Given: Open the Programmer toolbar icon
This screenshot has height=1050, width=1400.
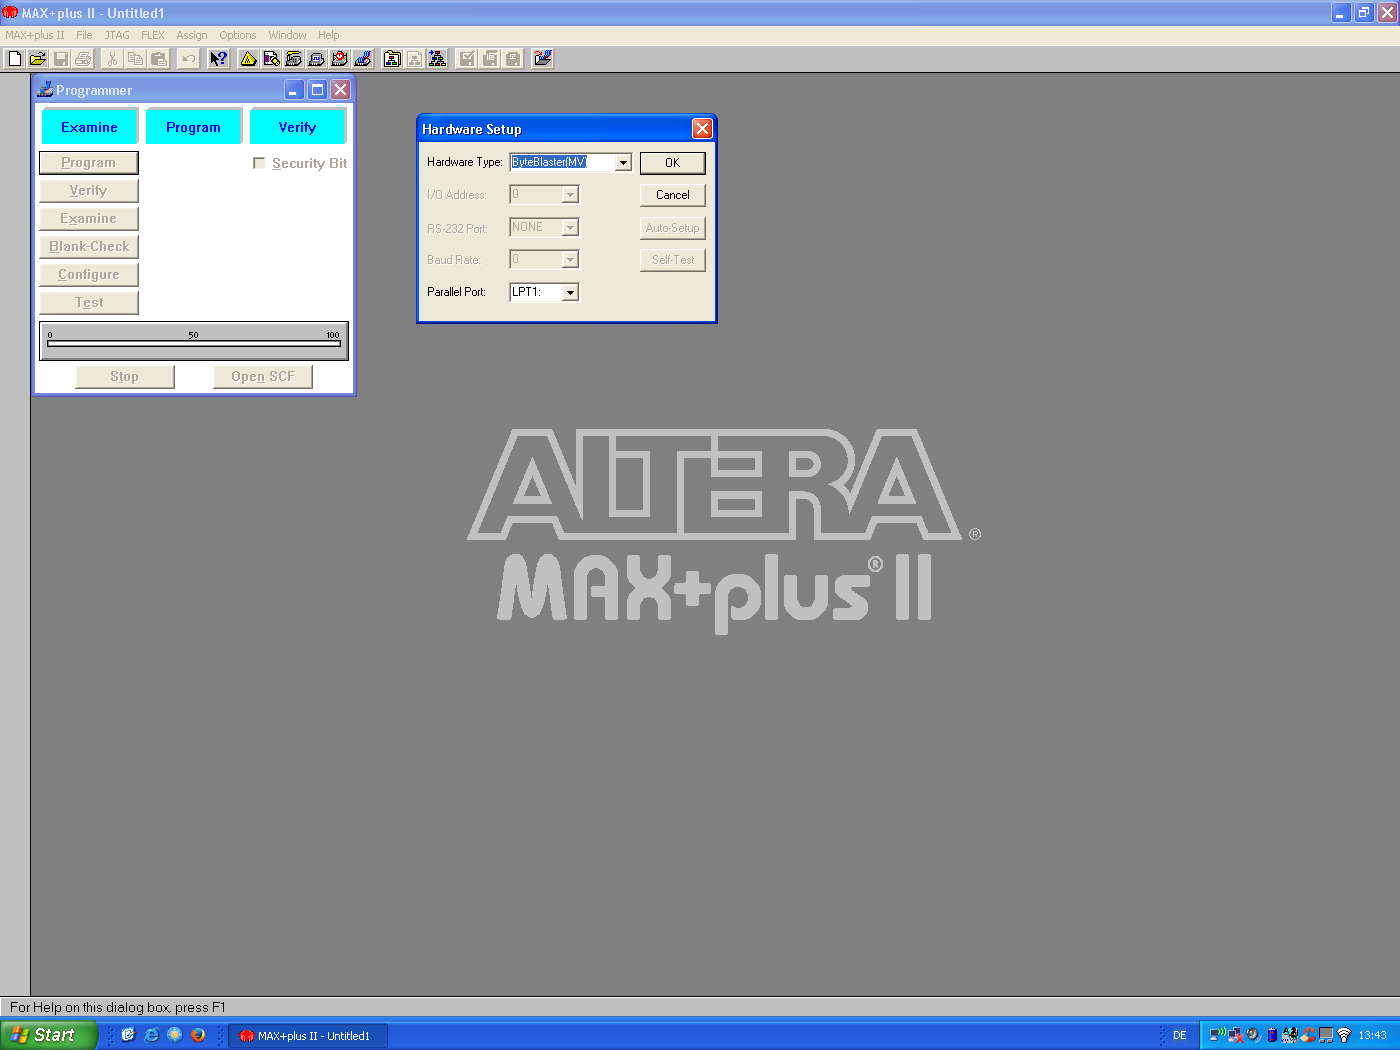Looking at the screenshot, I should pyautogui.click(x=363, y=59).
